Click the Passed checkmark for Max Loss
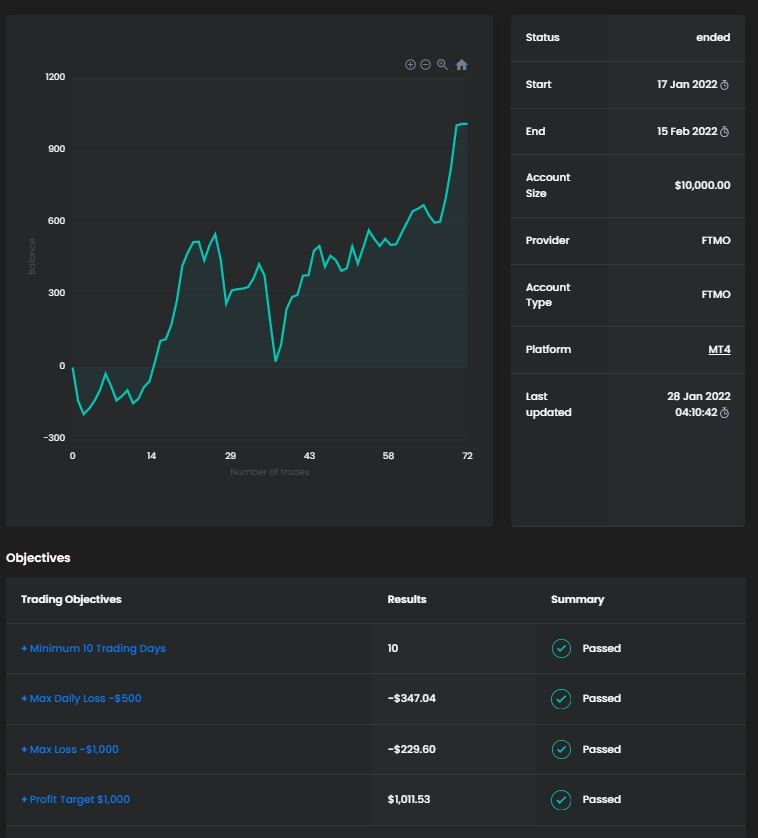Screen dimensions: 758x838 [x=561, y=749]
